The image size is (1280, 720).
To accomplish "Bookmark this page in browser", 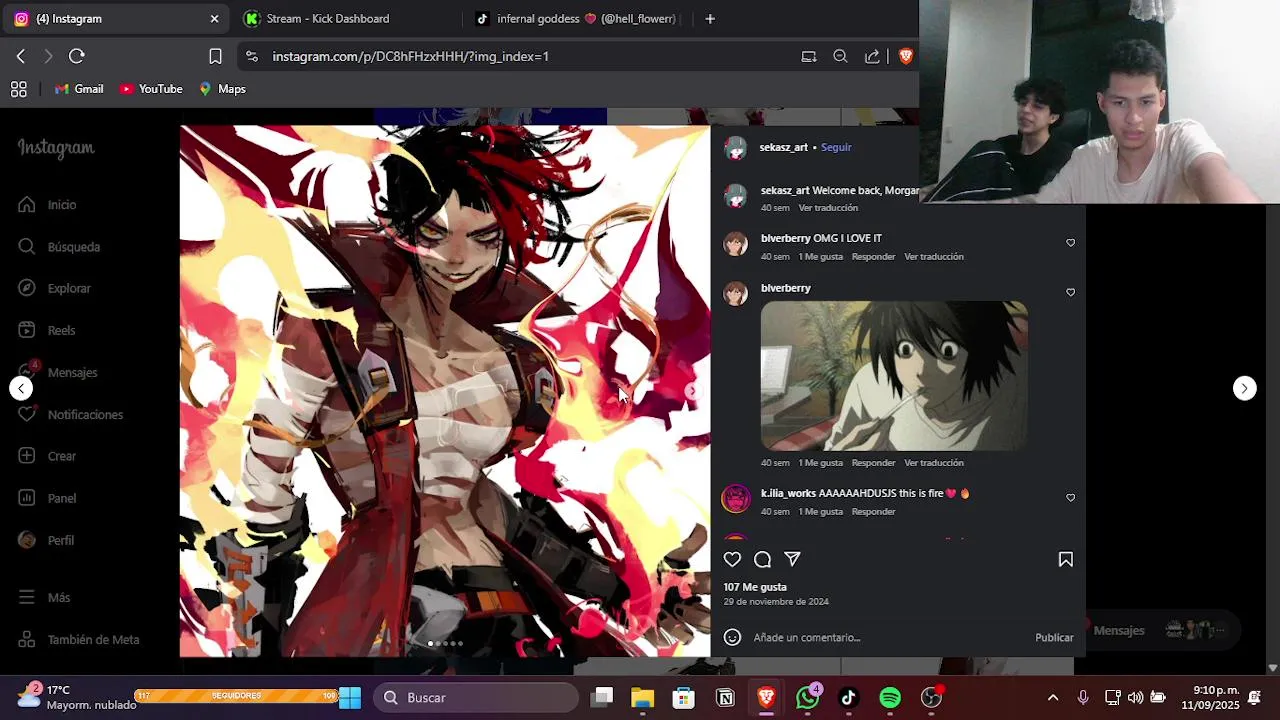I will [x=215, y=56].
